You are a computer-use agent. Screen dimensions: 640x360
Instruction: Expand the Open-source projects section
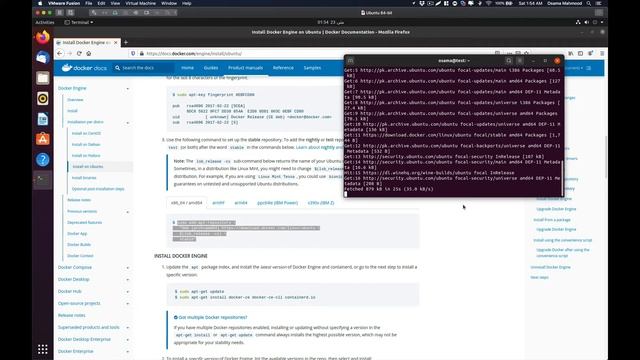127,304
